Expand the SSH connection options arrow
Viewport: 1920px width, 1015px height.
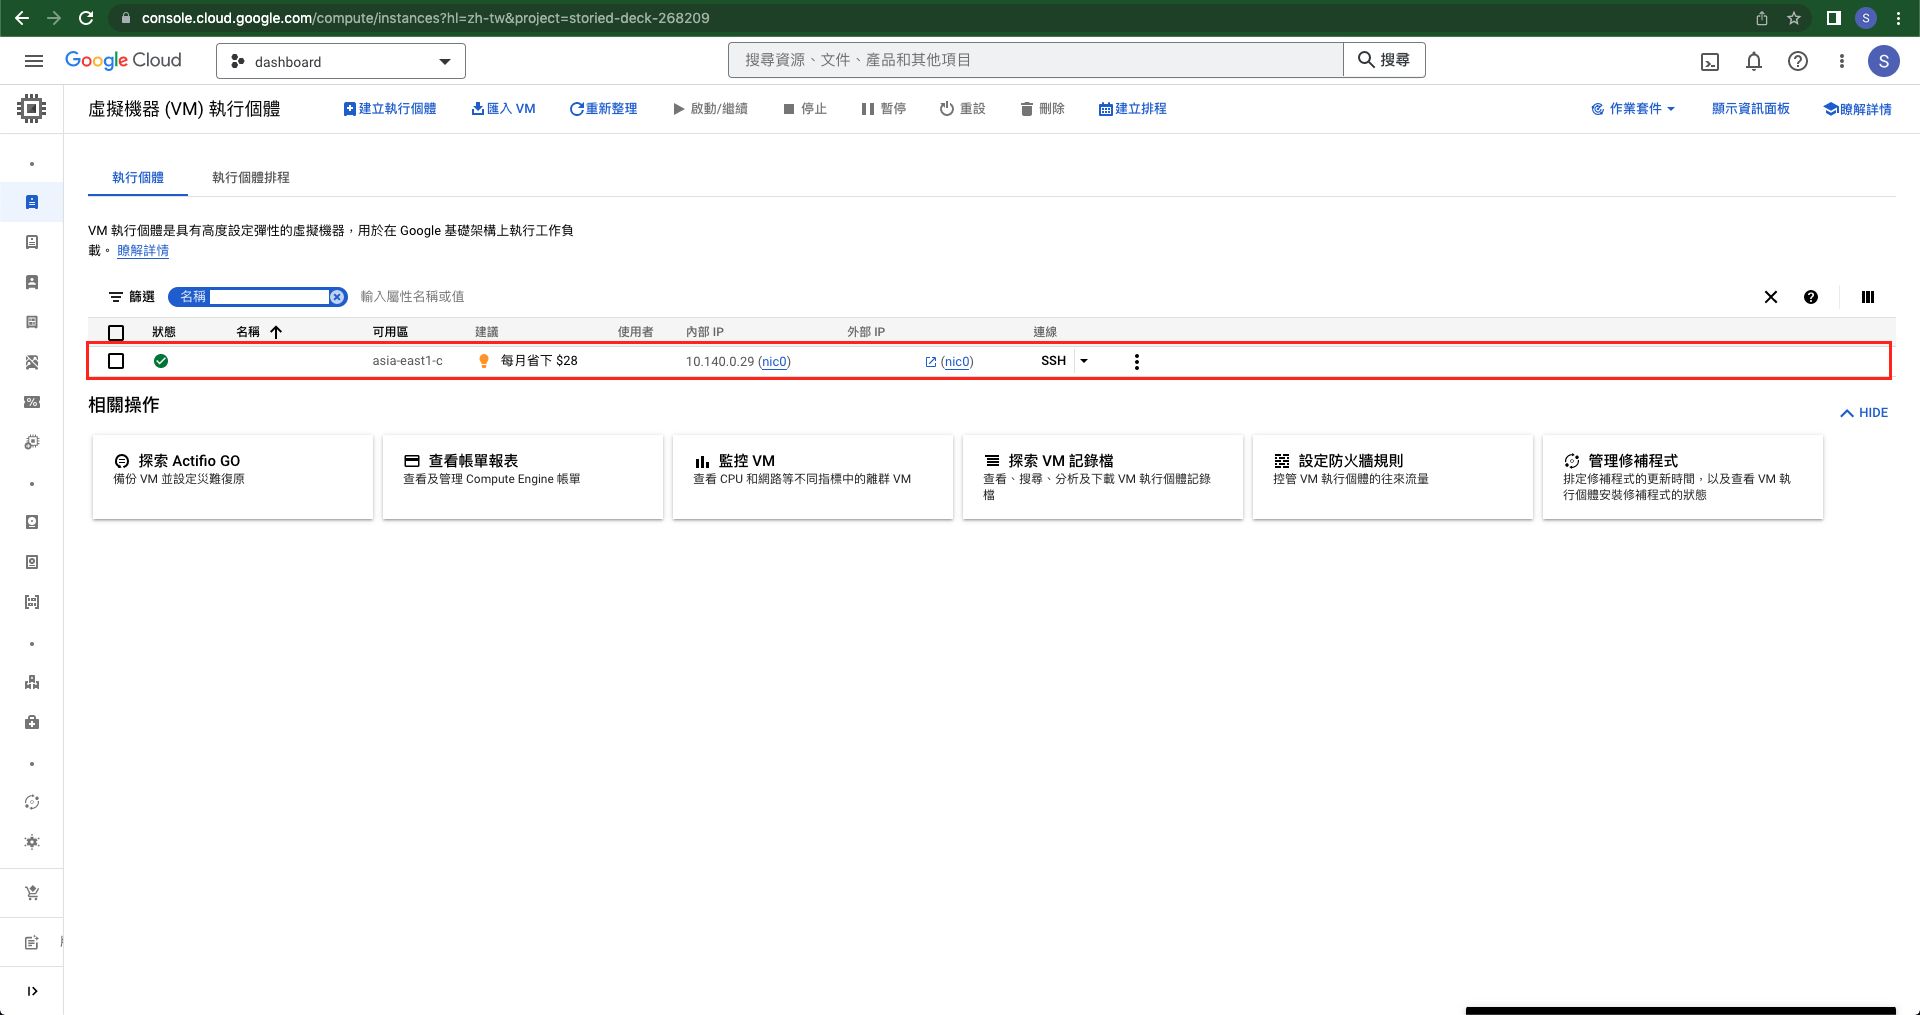pyautogui.click(x=1084, y=361)
